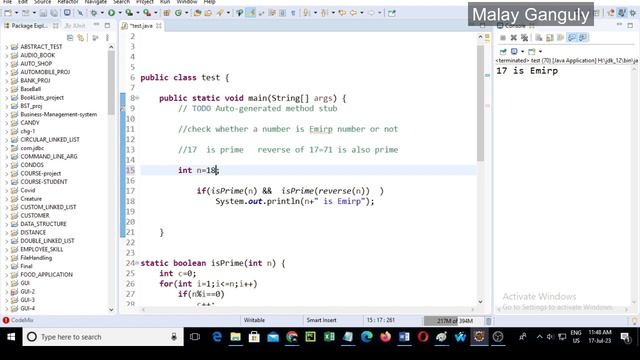Open Firefox from the taskbar
Screen dimensions: 640x360
tap(385, 337)
